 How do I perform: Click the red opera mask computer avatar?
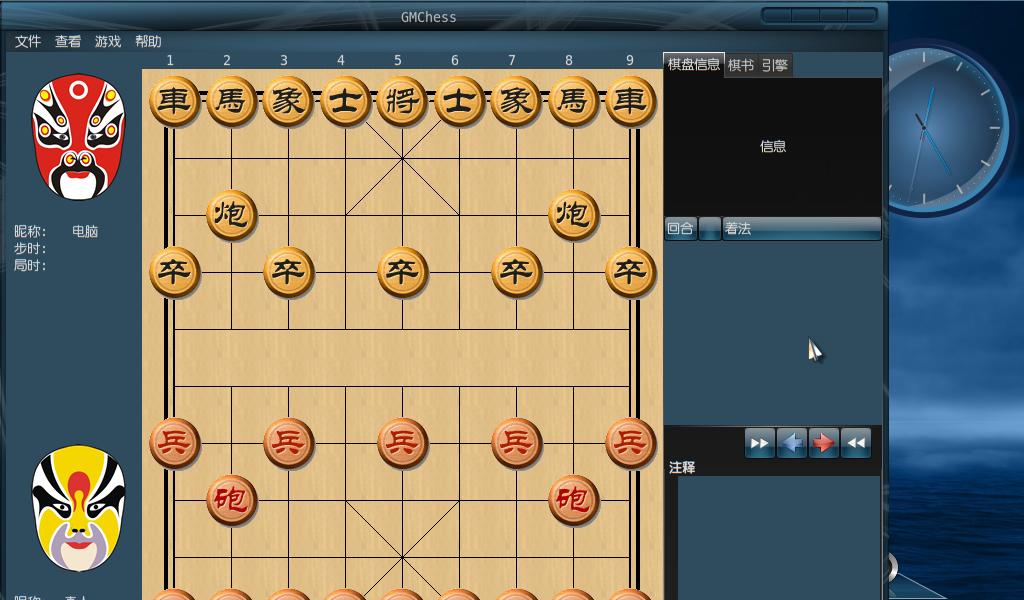(x=78, y=136)
